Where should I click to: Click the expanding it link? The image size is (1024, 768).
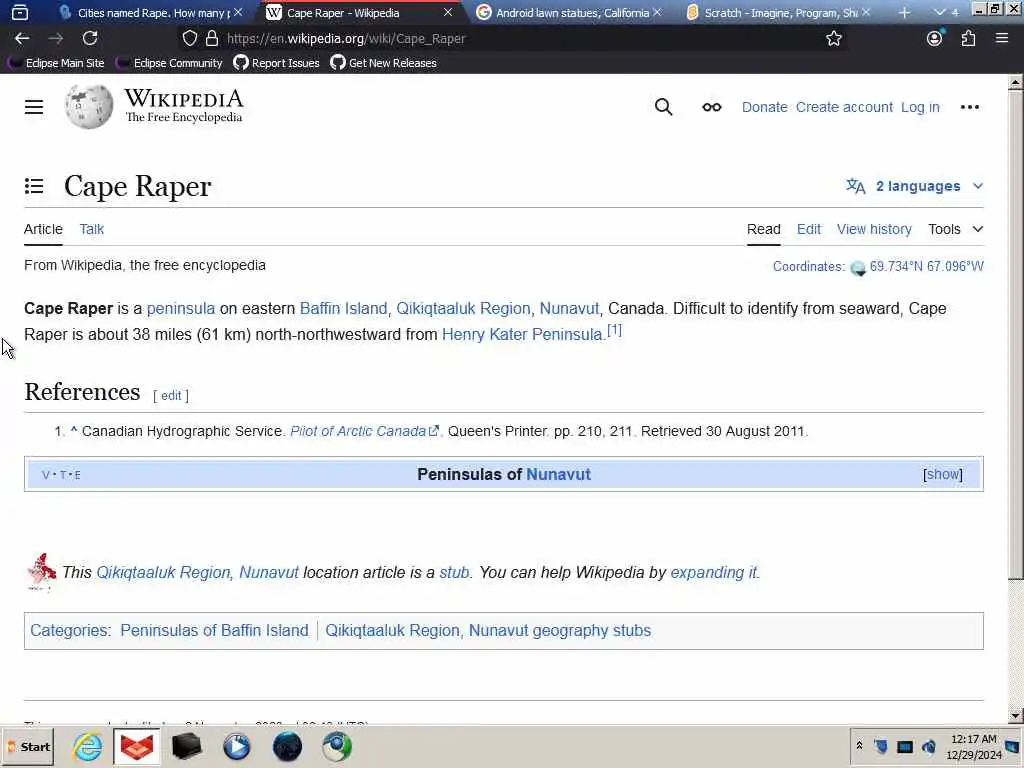[713, 572]
